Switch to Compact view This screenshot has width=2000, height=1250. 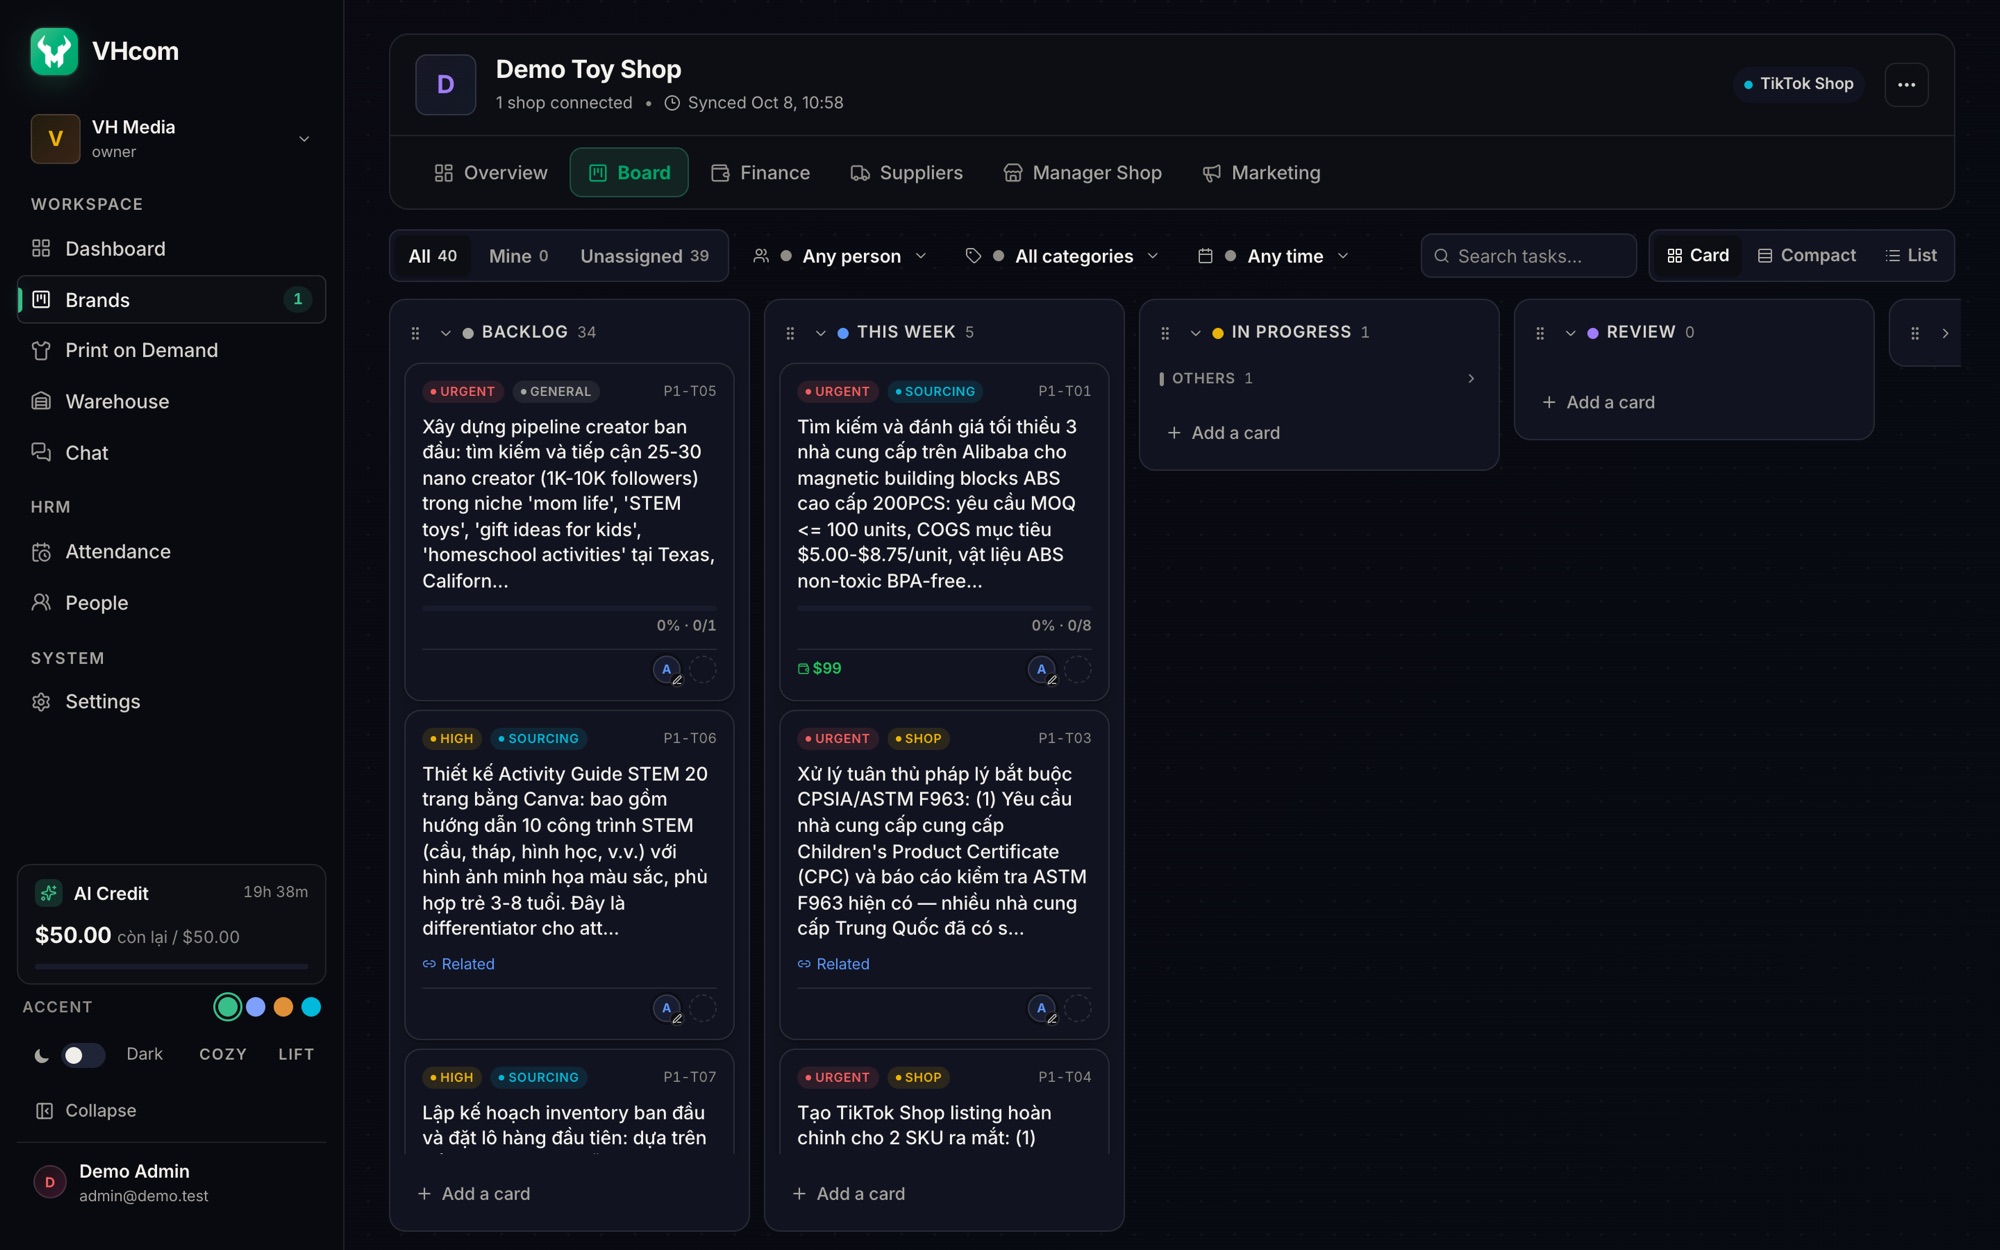point(1806,256)
